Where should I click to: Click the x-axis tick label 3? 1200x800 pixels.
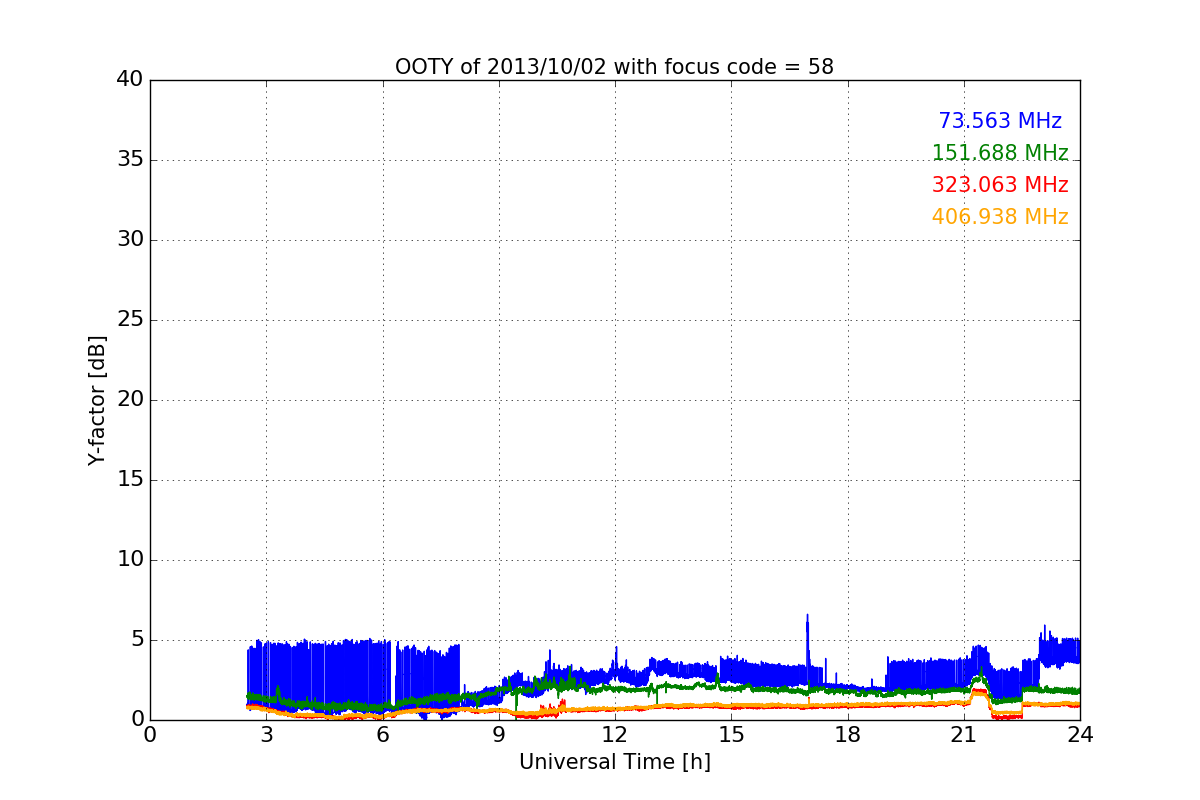pyautogui.click(x=266, y=735)
